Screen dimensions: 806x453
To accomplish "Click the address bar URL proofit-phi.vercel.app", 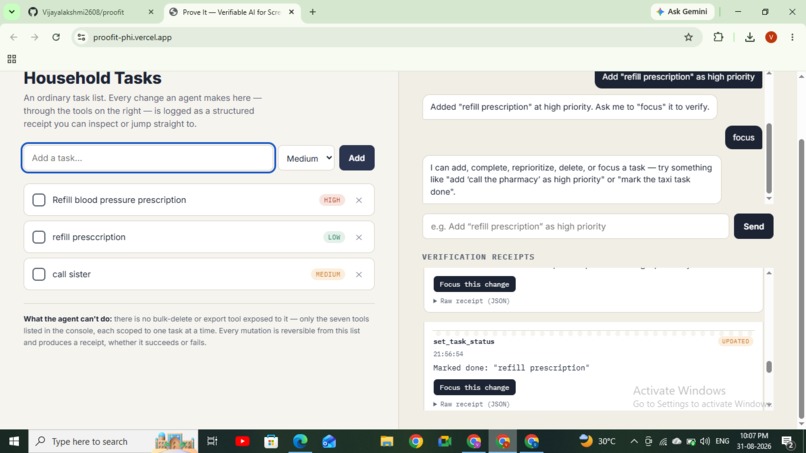I will click(x=132, y=37).
